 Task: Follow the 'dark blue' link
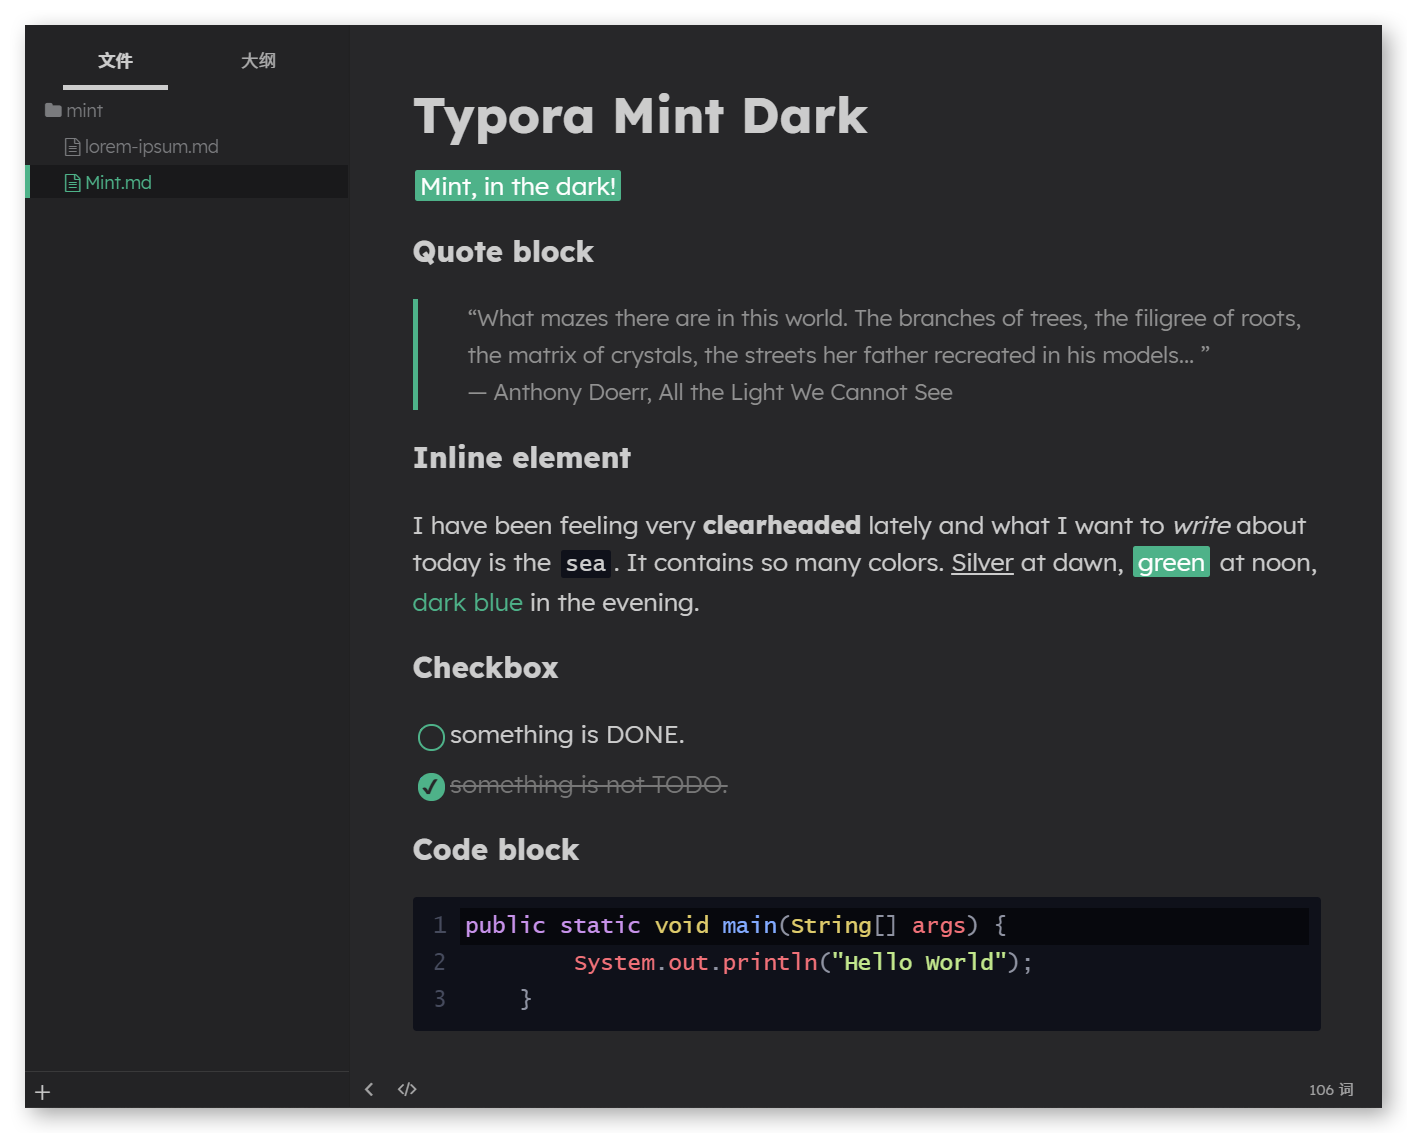pyautogui.click(x=468, y=602)
